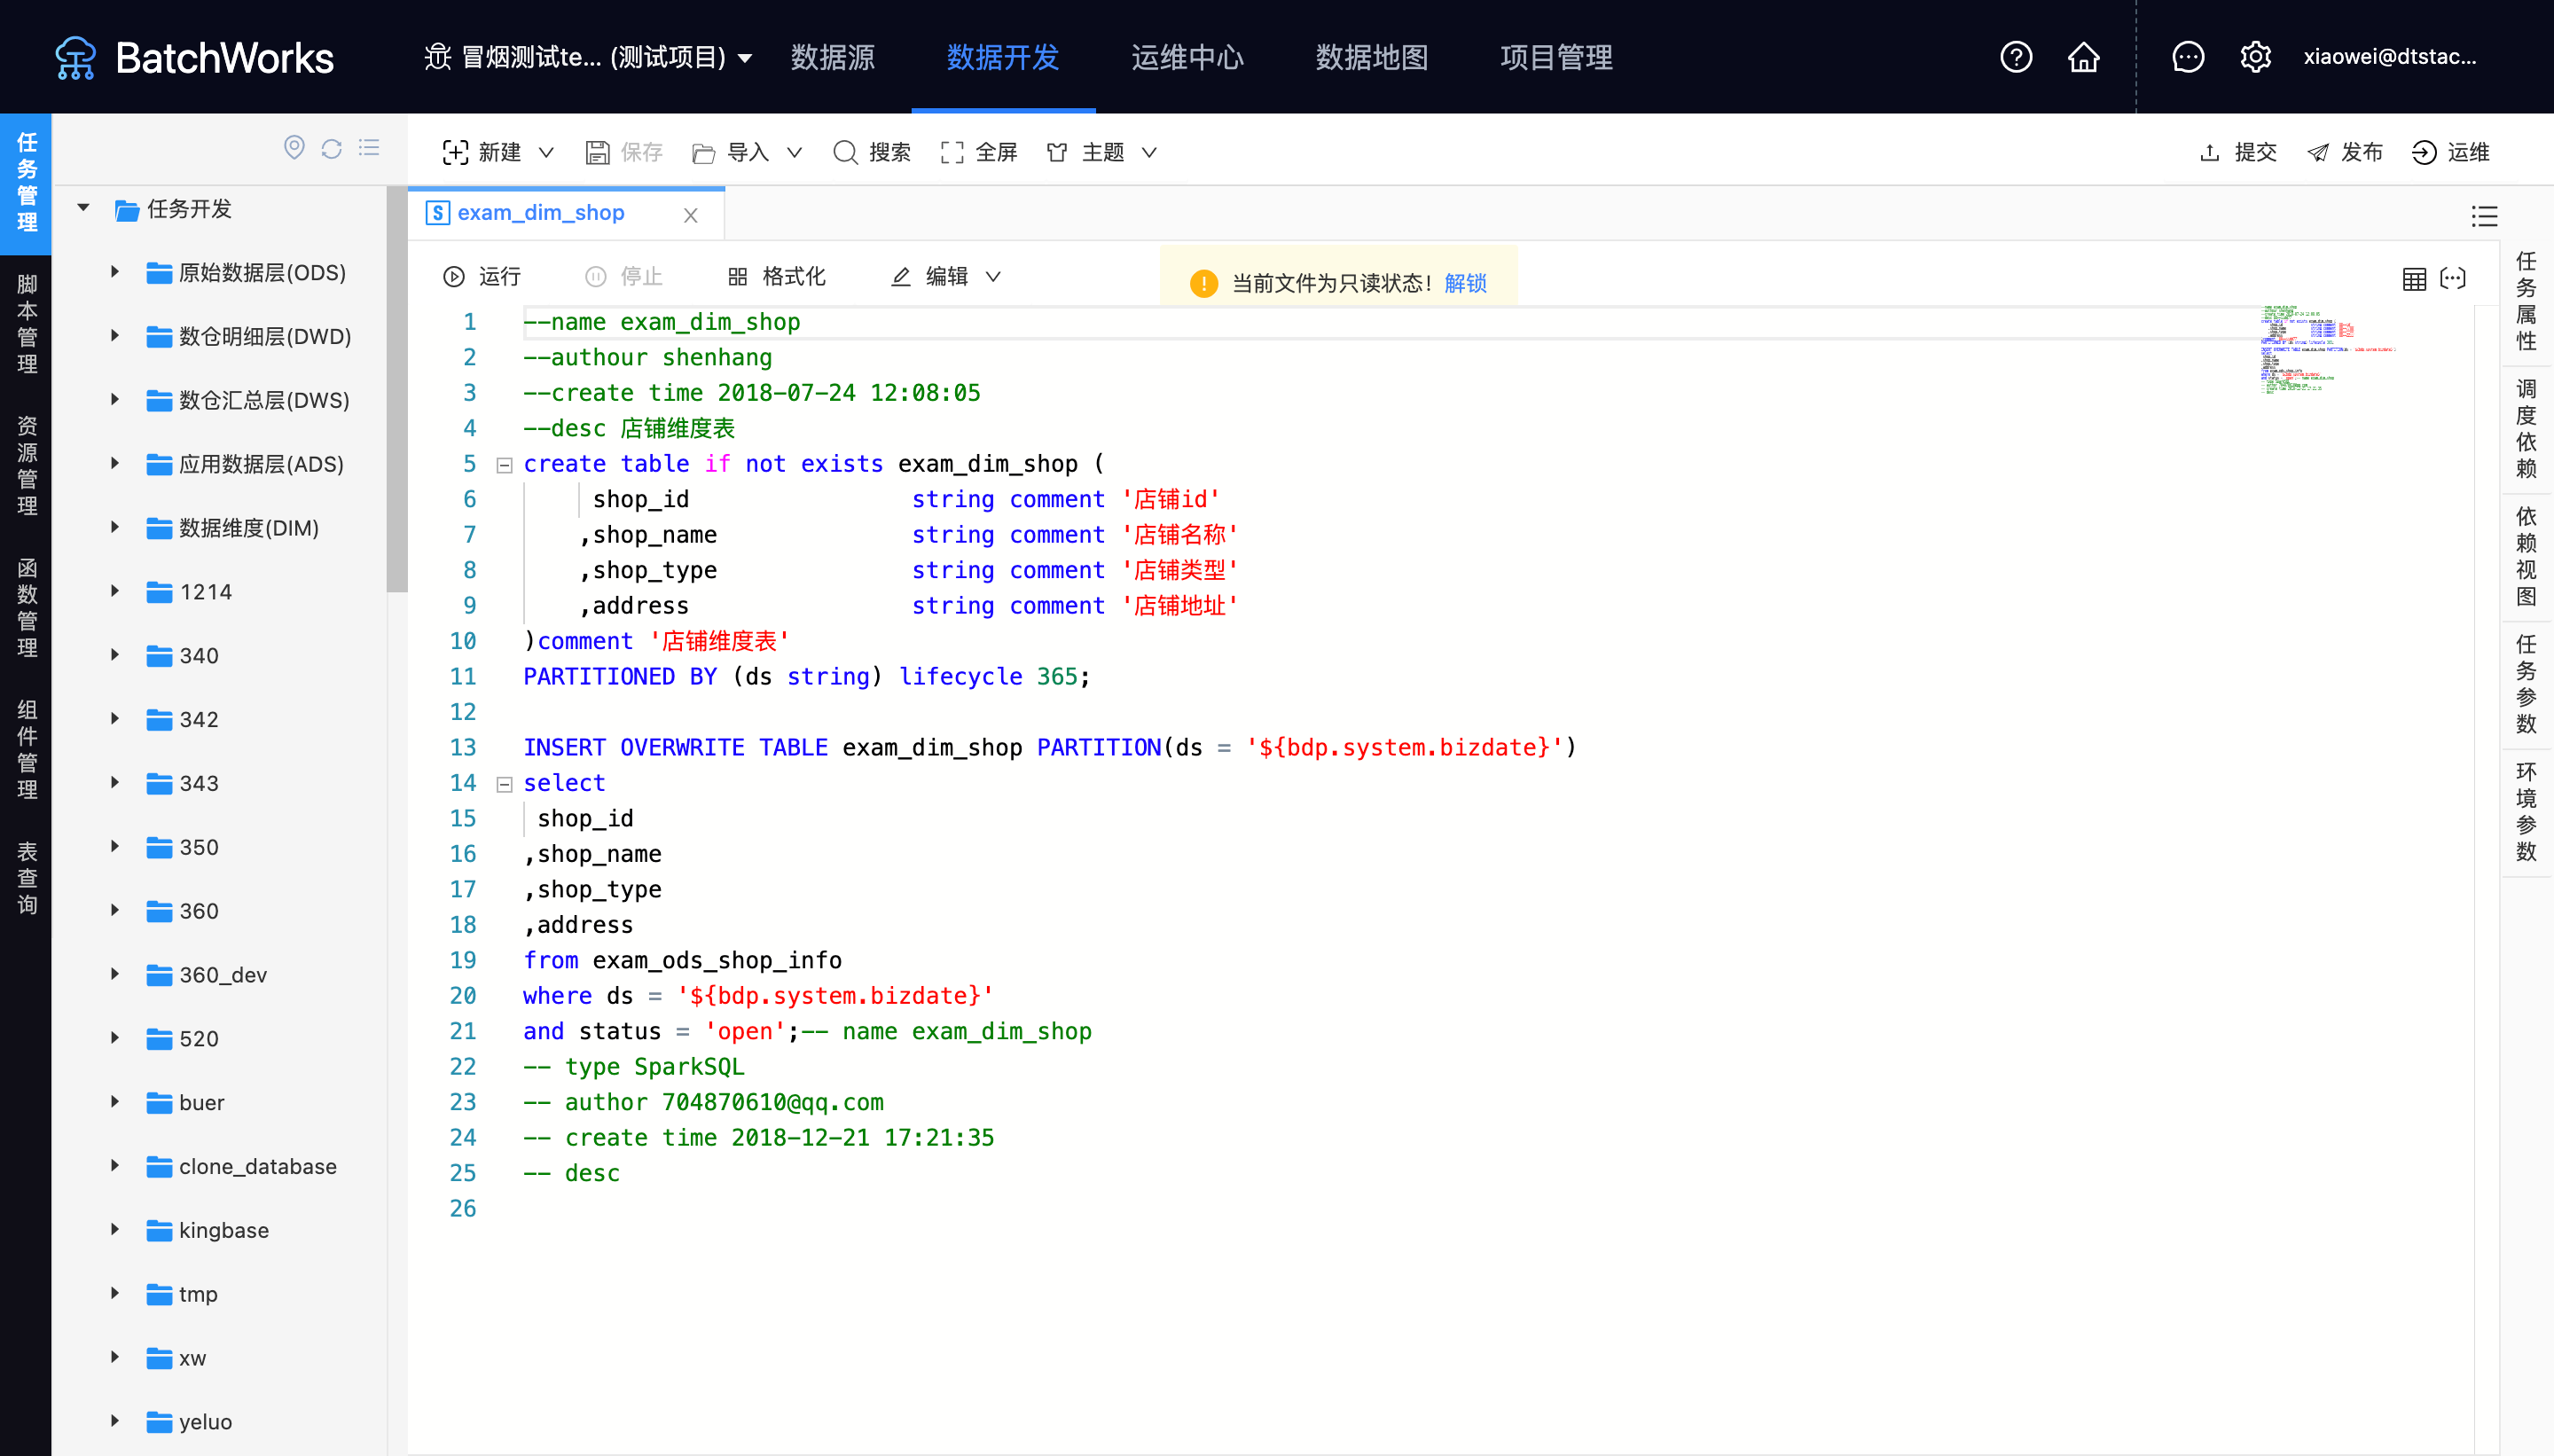Collapse the create table block at line 5
The width and height of the screenshot is (2554, 1456).
505,464
